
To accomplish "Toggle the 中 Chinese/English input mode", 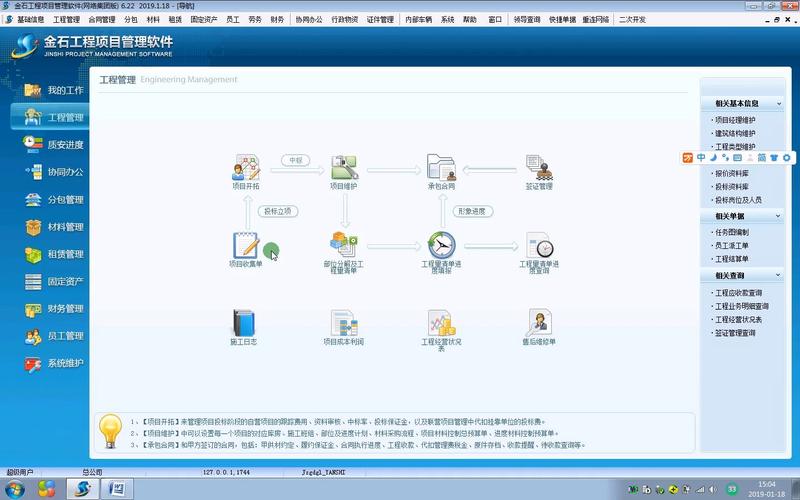I will [701, 158].
